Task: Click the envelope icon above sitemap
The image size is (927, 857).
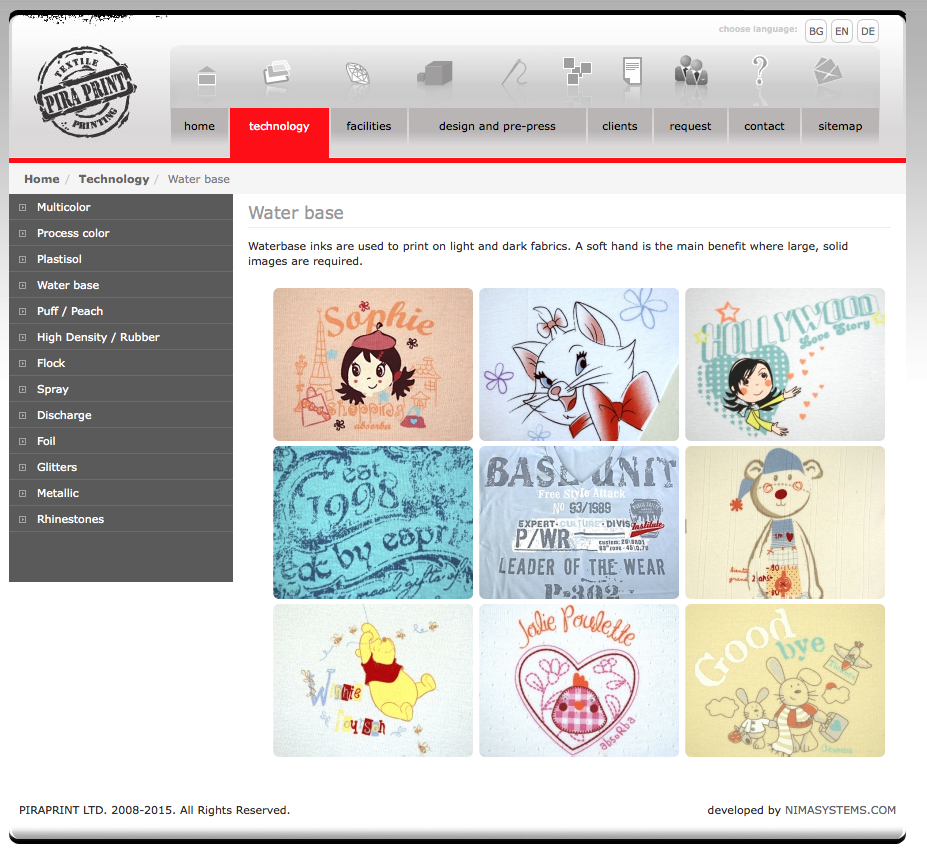Action: [828, 73]
